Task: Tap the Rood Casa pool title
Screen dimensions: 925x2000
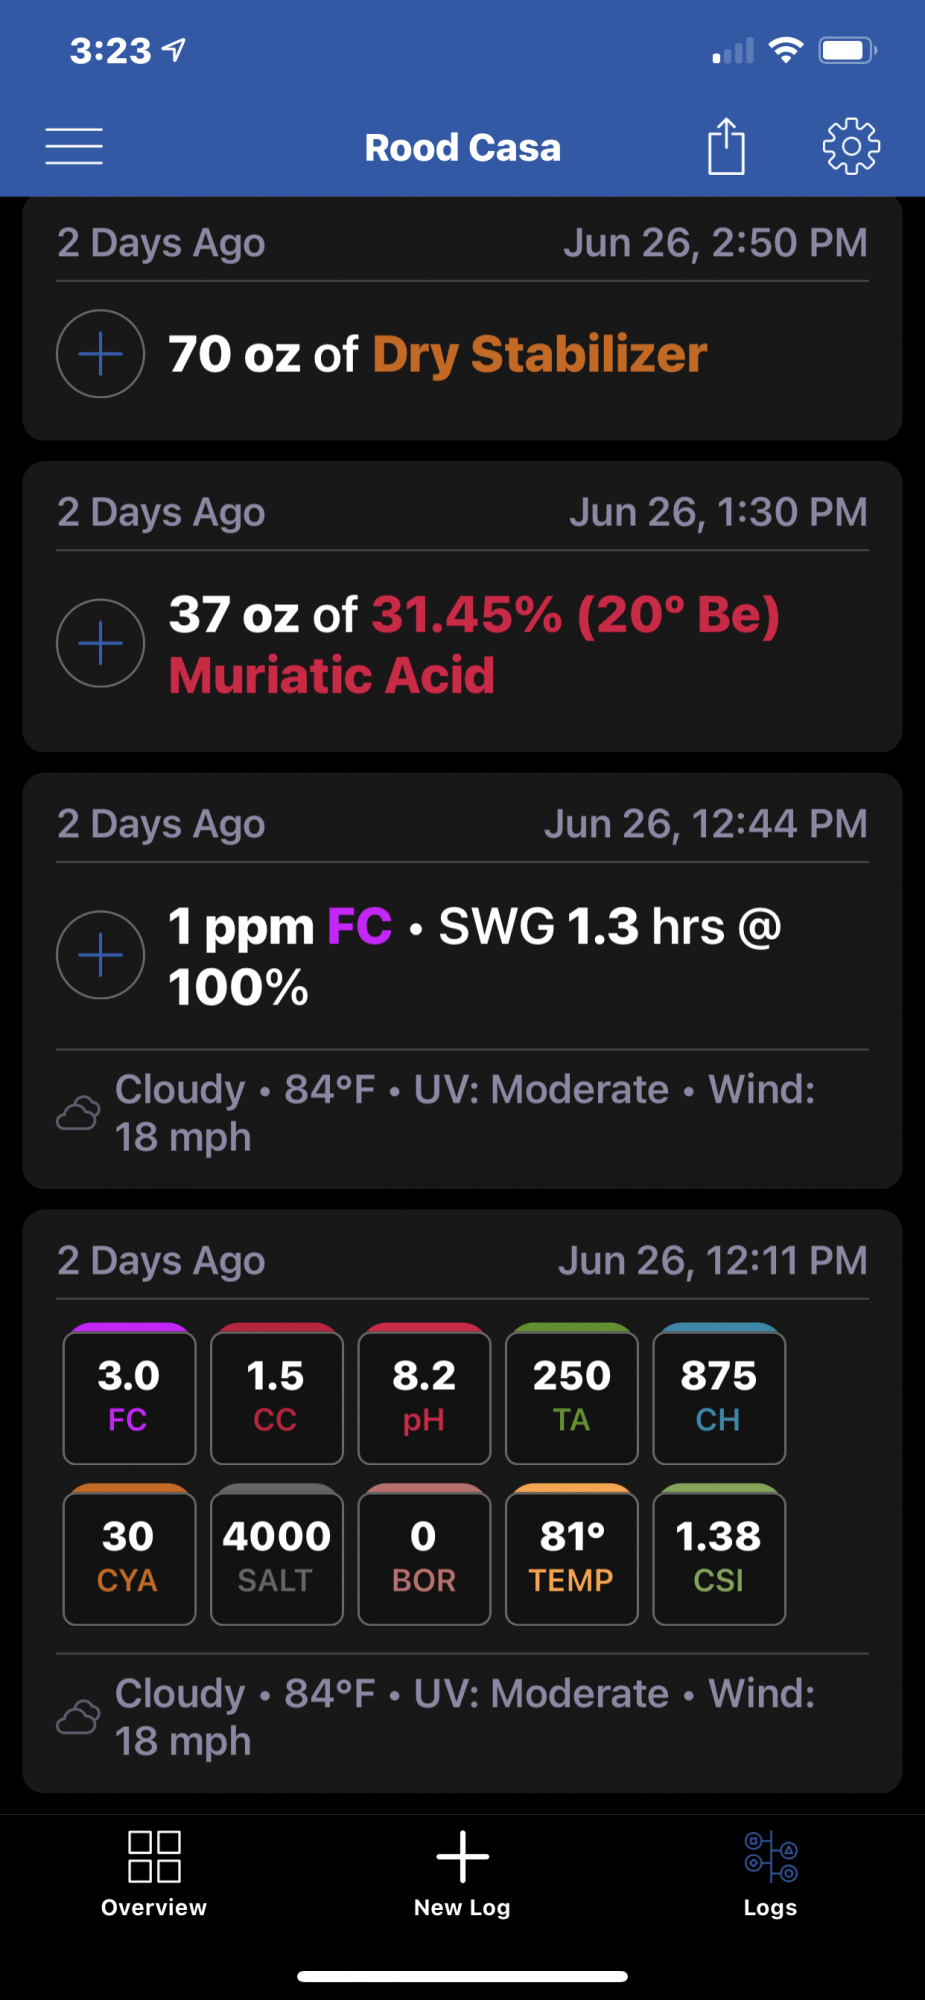Action: pos(462,148)
